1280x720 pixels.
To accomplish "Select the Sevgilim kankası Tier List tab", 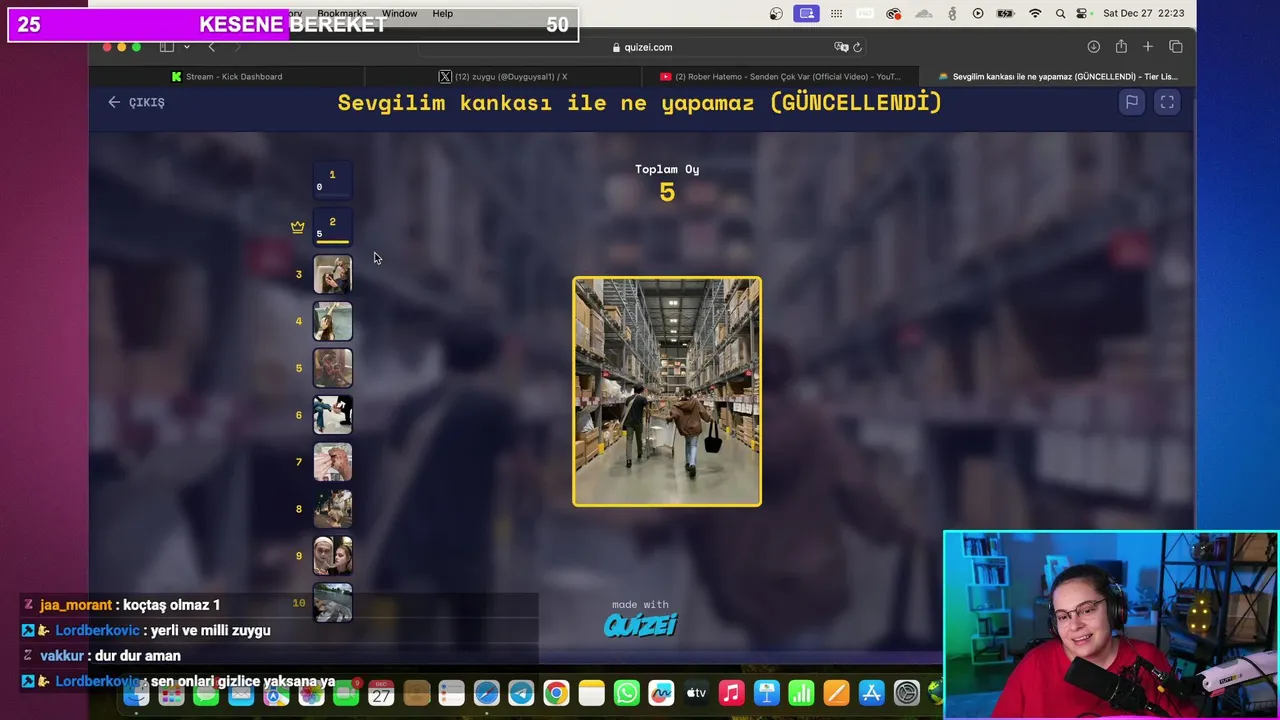I will click(x=1057, y=76).
